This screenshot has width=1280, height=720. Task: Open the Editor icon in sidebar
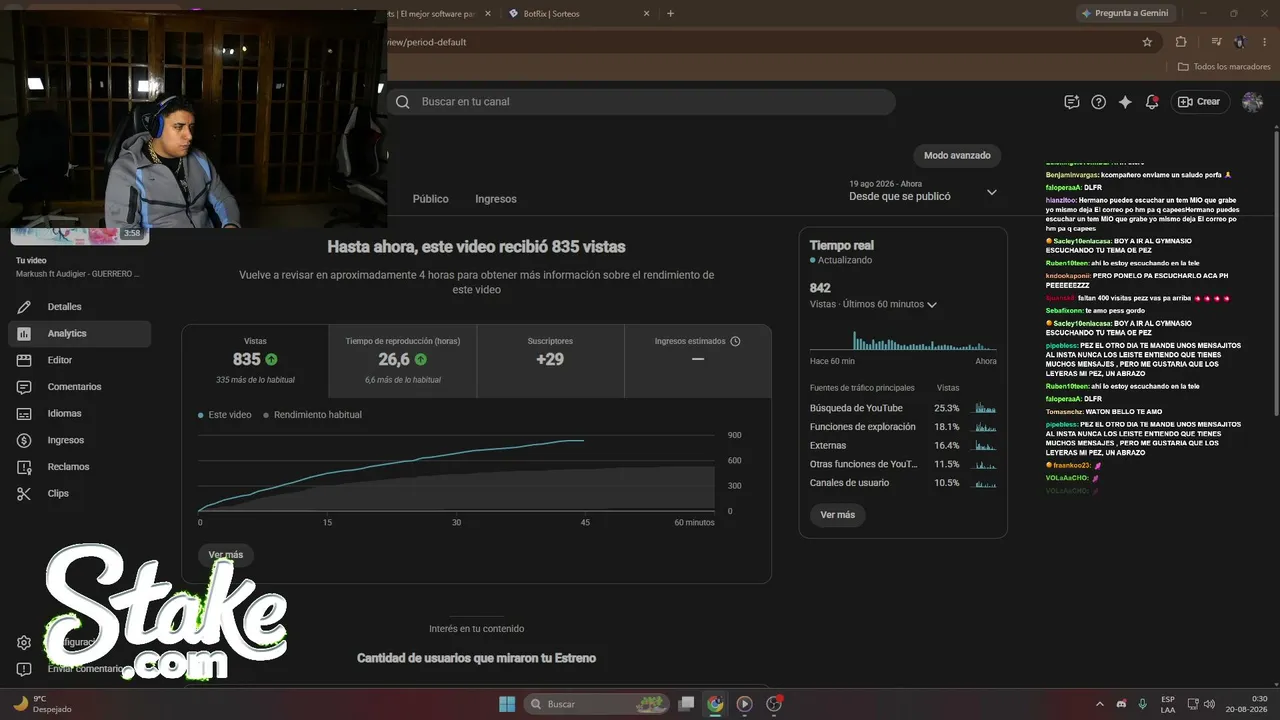[24, 360]
